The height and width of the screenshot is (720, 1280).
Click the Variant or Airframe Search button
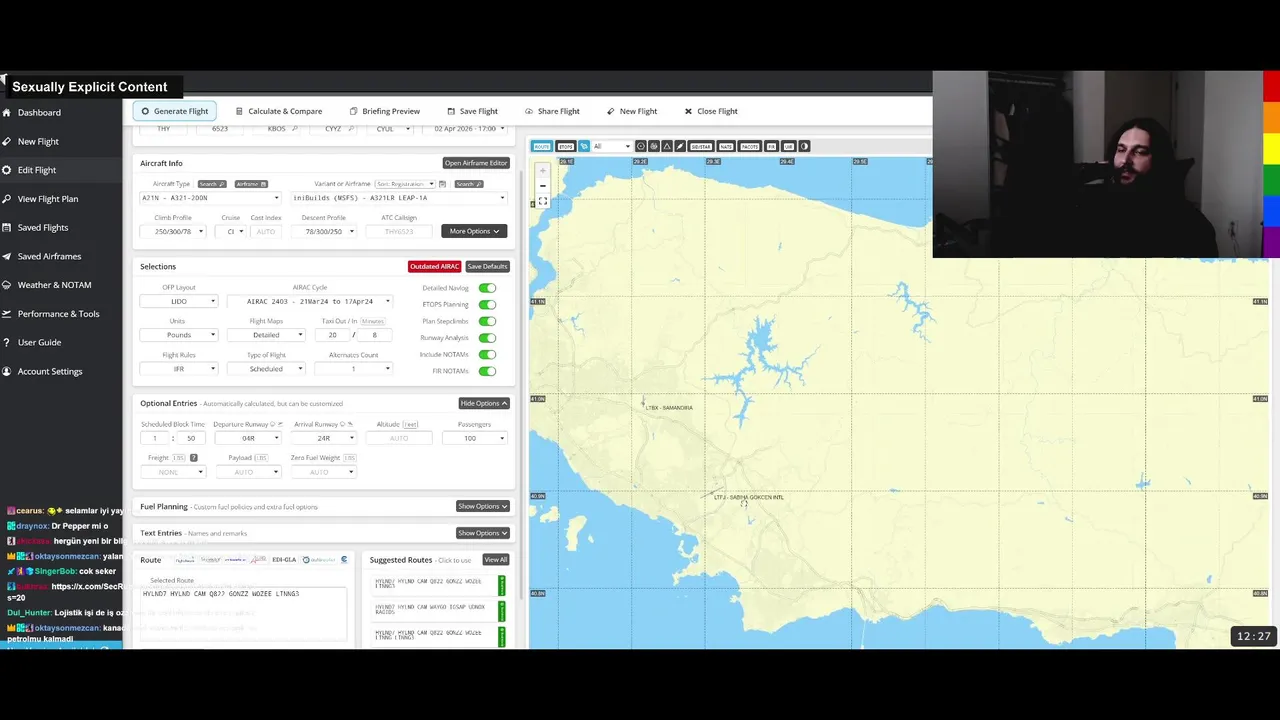[x=469, y=184]
